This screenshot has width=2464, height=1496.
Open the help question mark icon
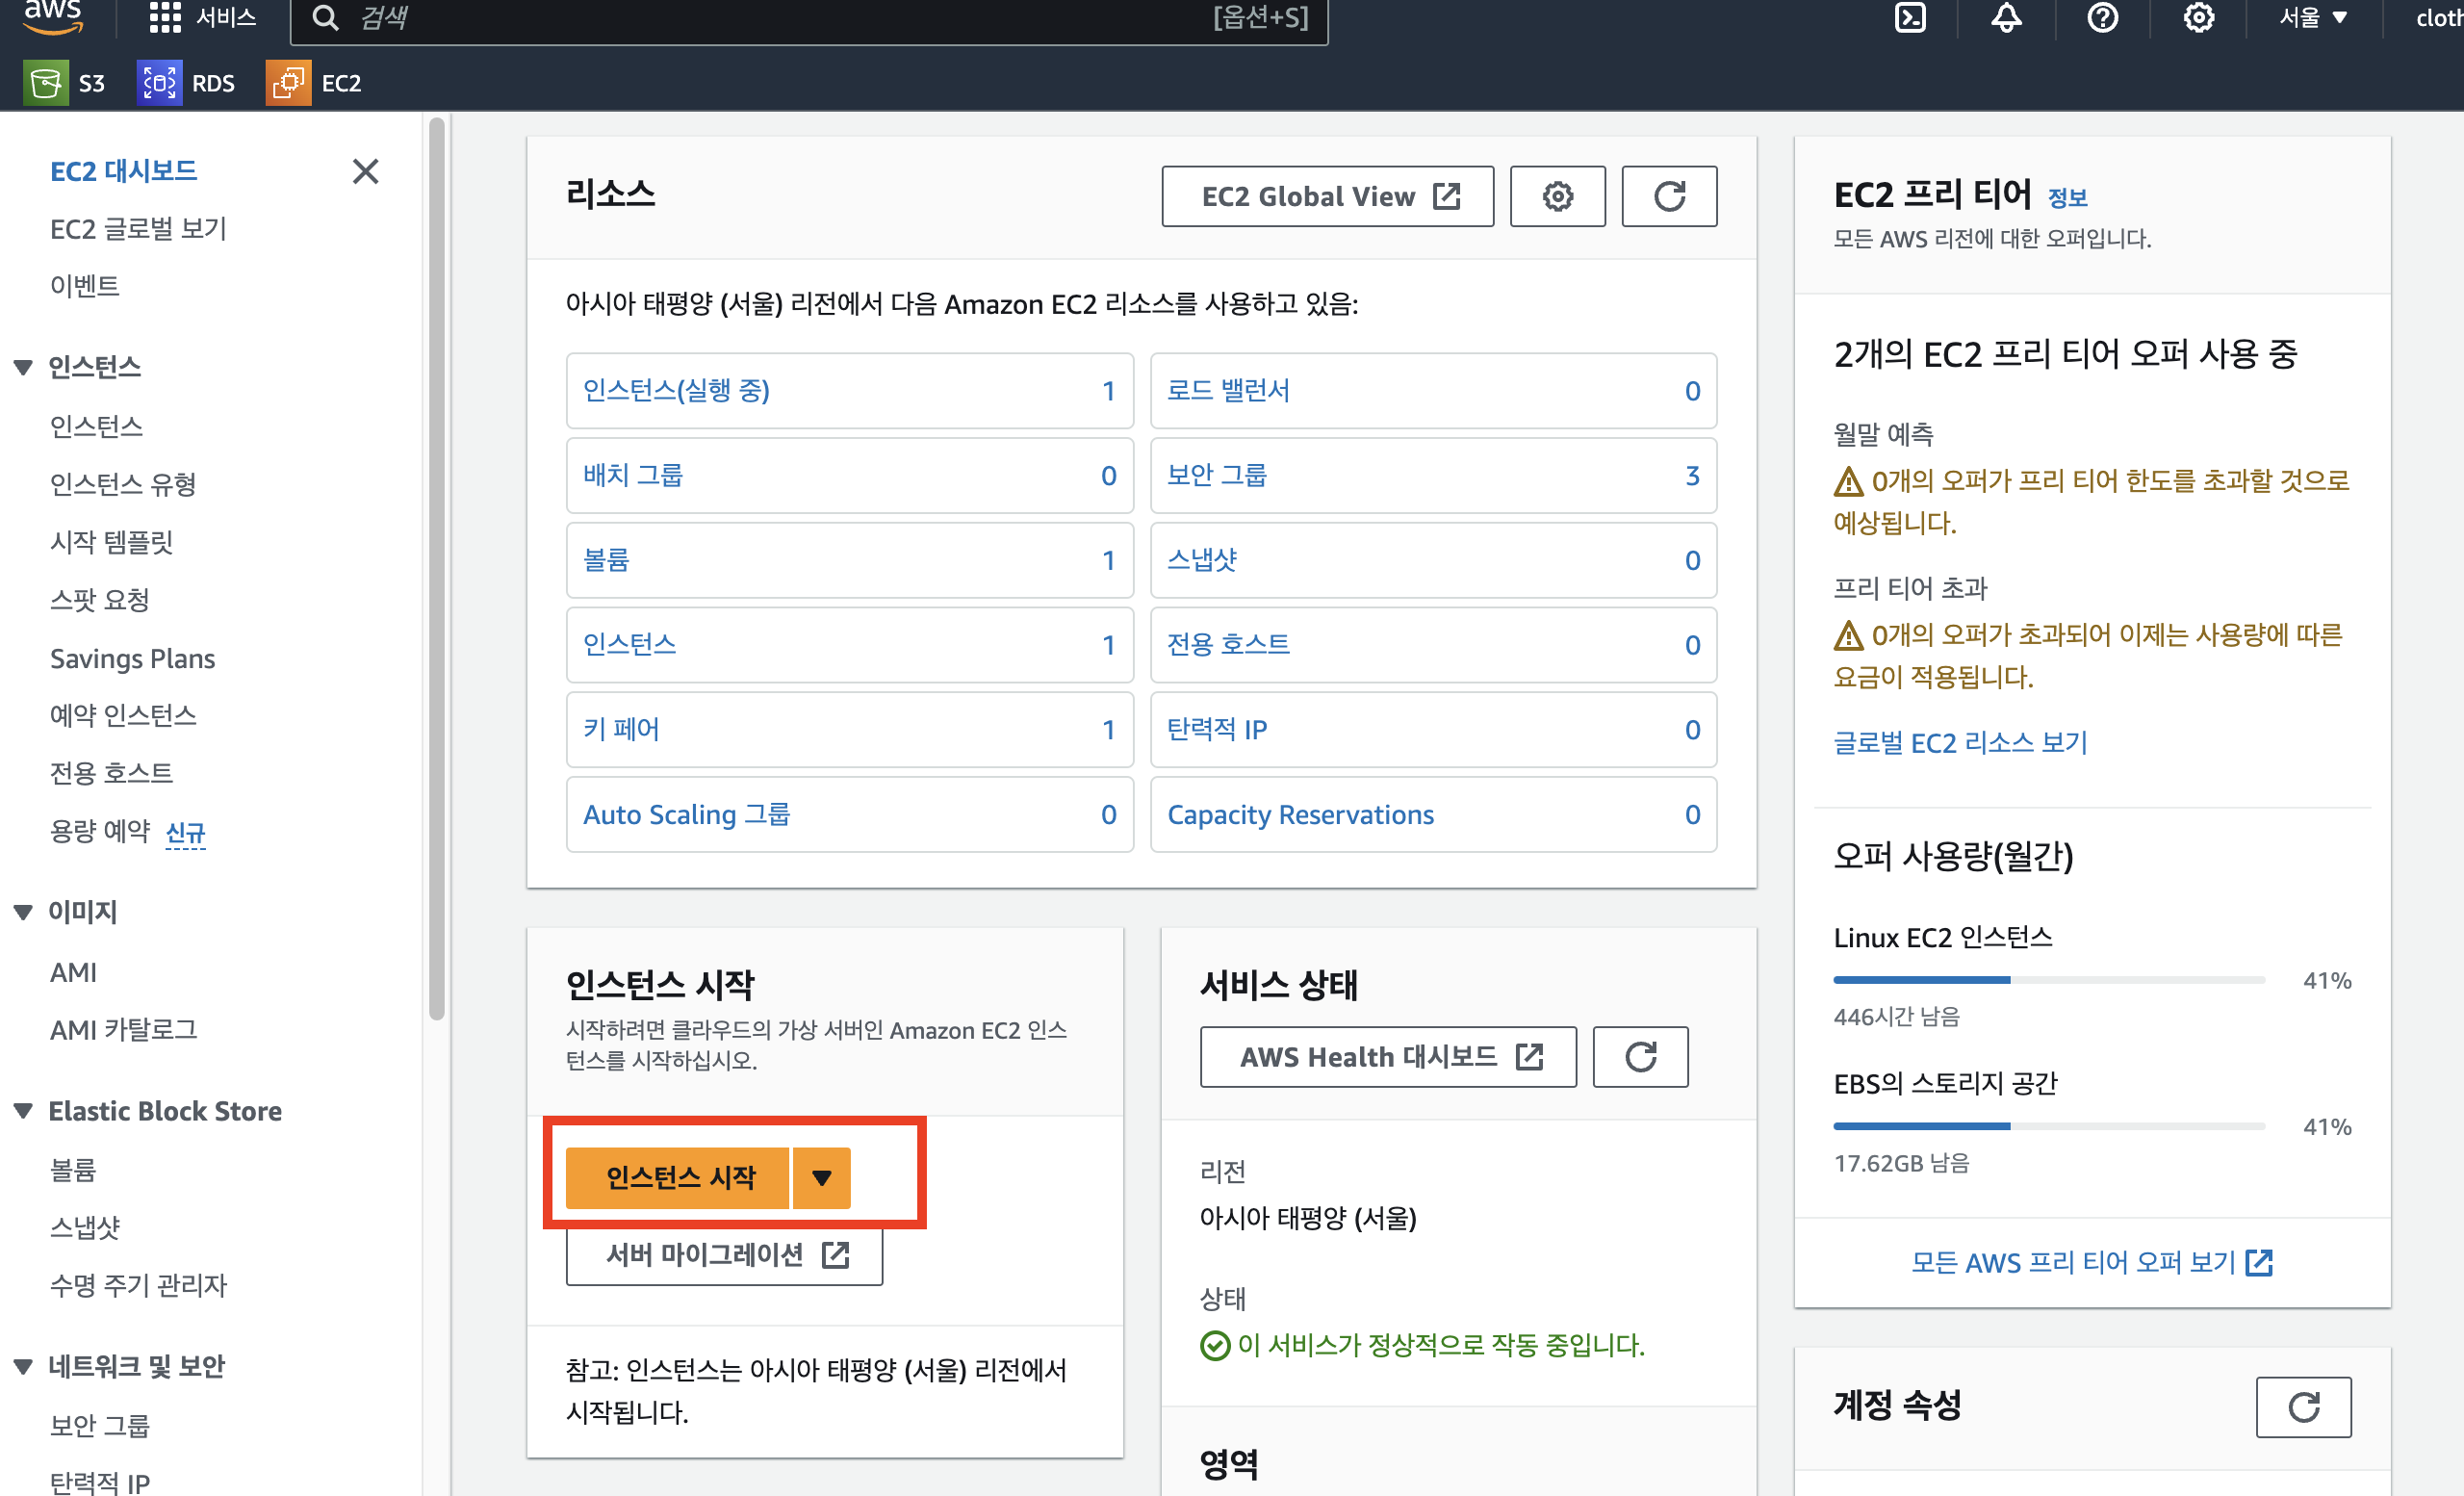pyautogui.click(x=2102, y=17)
